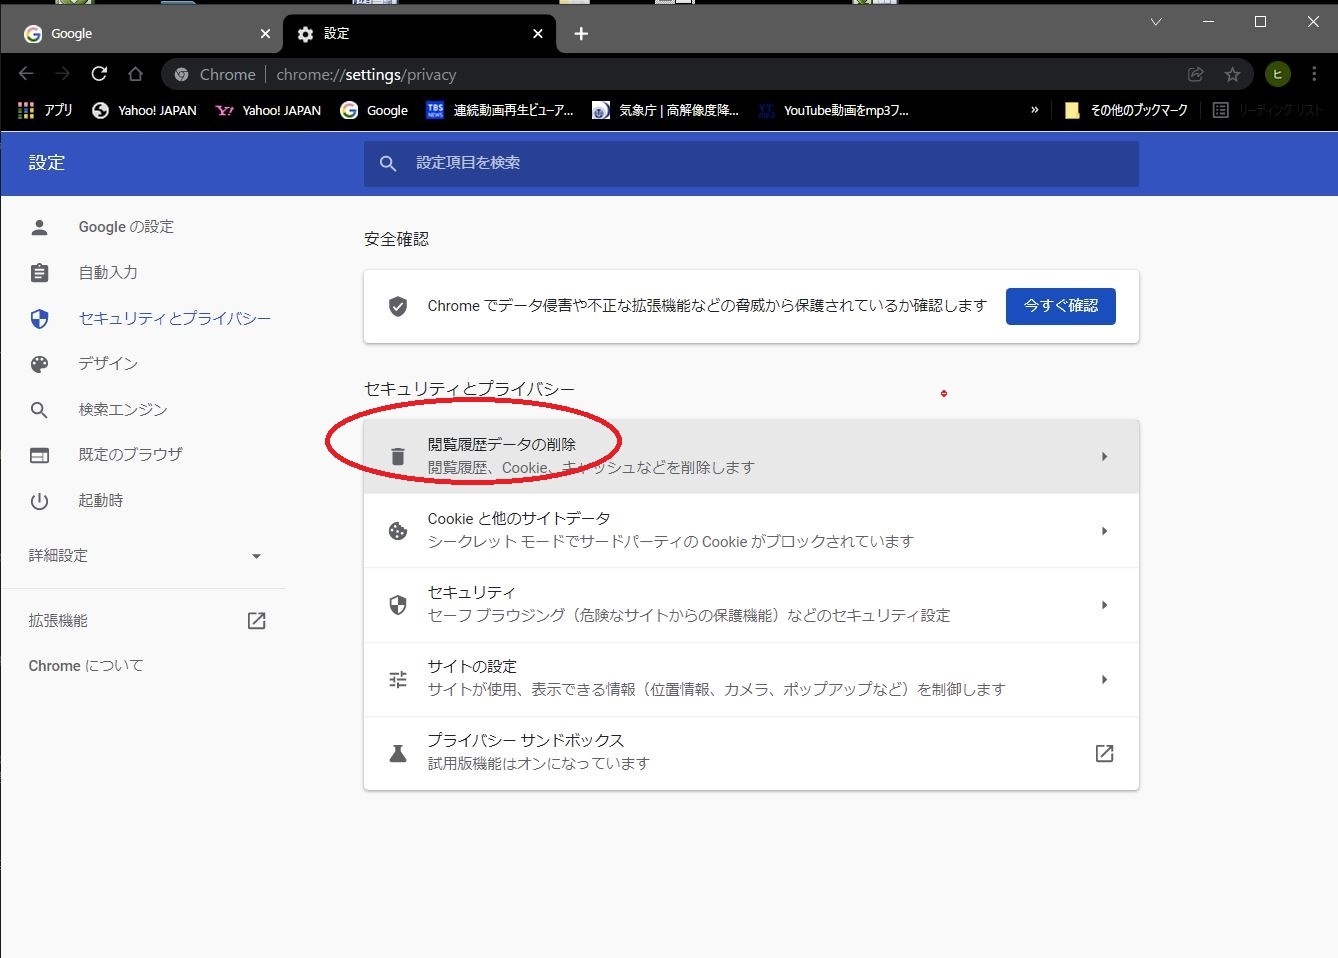Open the リーディングリスト panel
Screen dimensions: 1338x958
[1267, 110]
